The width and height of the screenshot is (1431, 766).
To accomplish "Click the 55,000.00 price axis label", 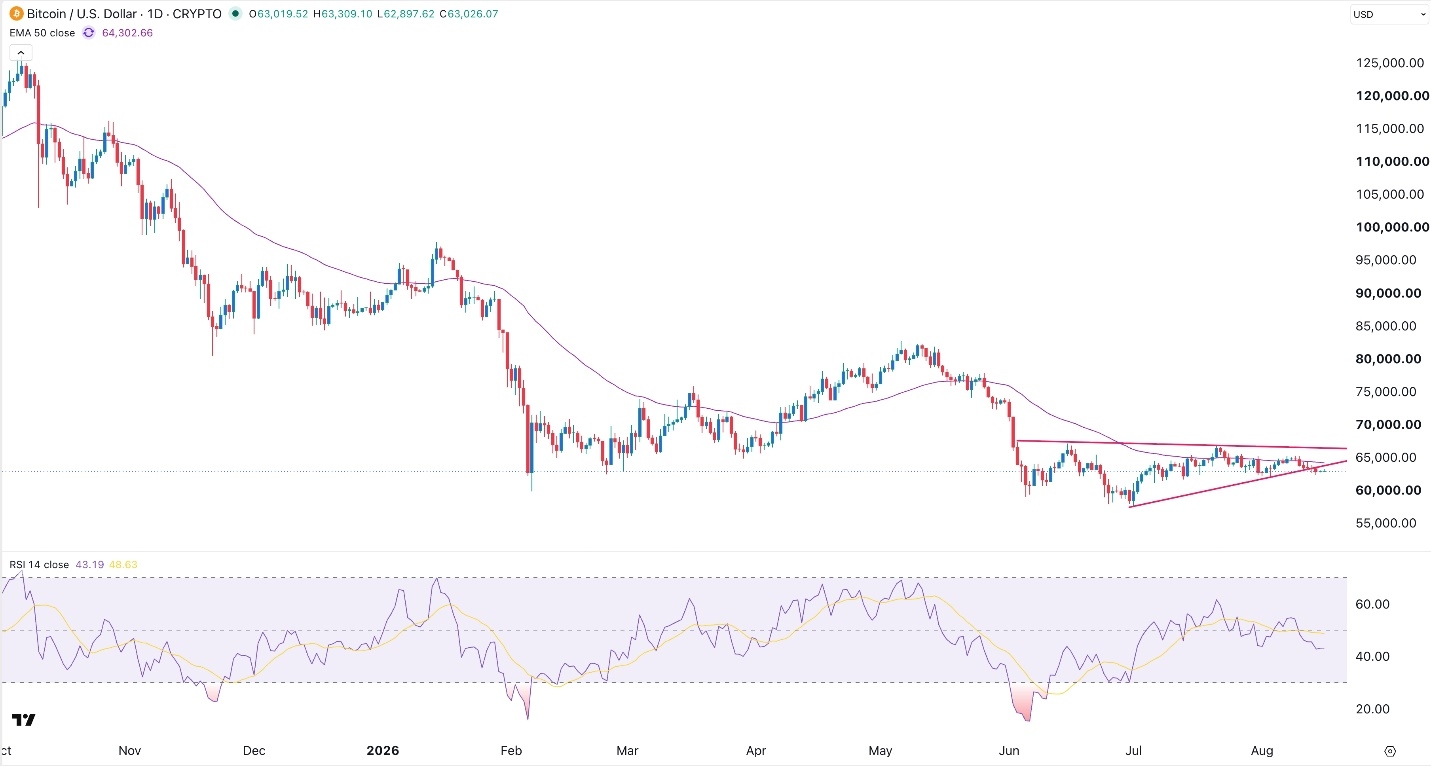I will (x=1388, y=523).
